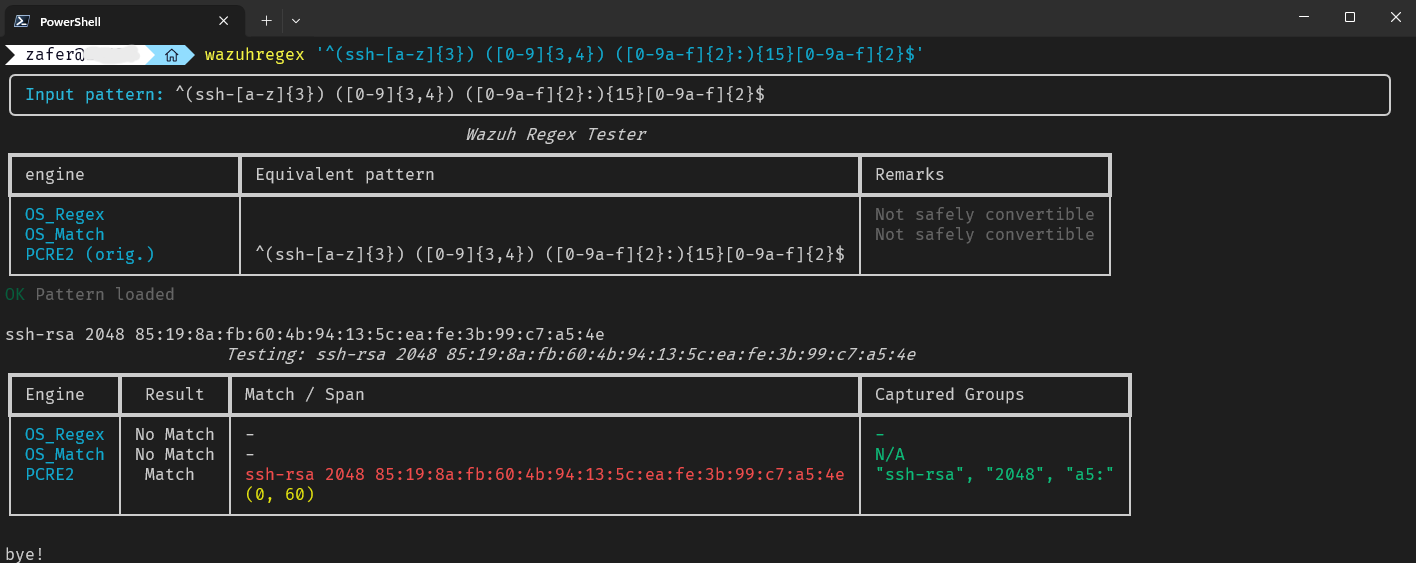1416x563 pixels.
Task: Click 'PCRE2 (orig.)' engine entry
Action: coord(90,254)
